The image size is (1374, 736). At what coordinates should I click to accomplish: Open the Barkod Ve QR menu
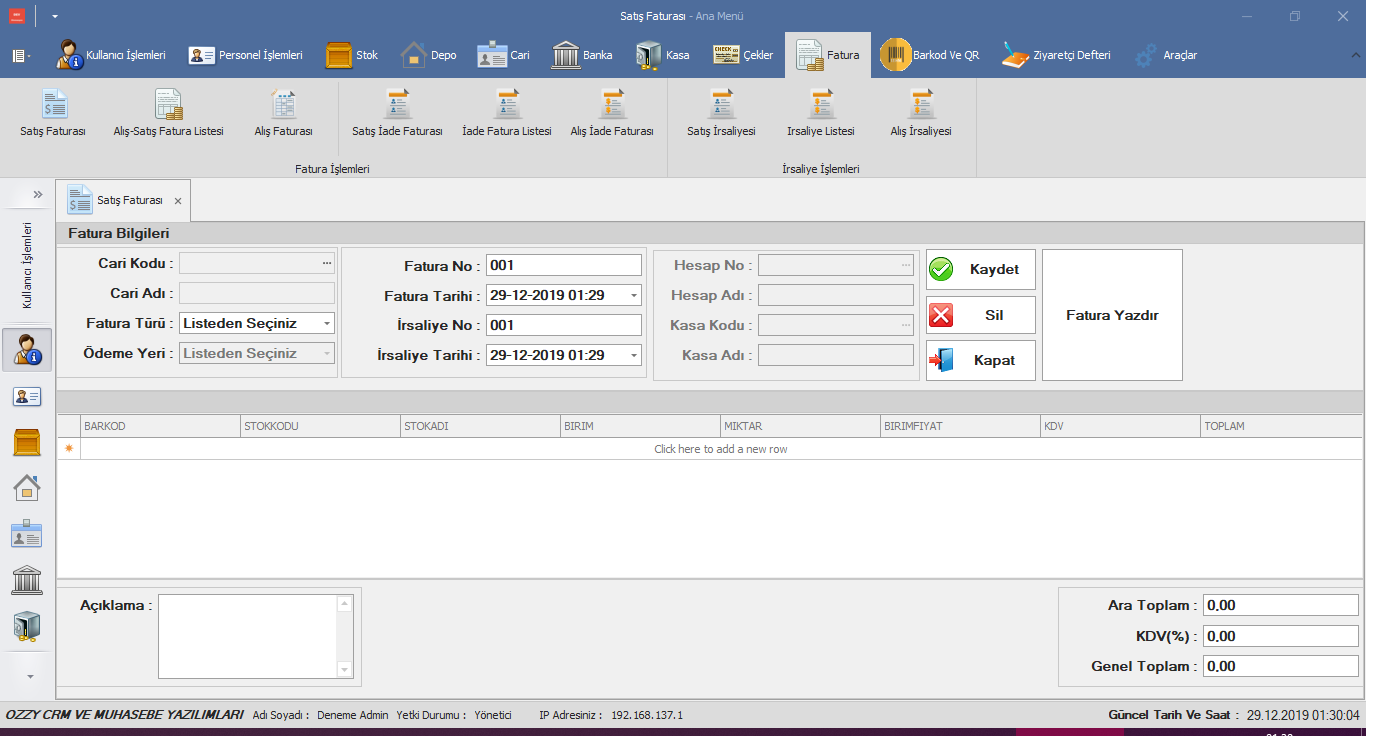[x=930, y=55]
